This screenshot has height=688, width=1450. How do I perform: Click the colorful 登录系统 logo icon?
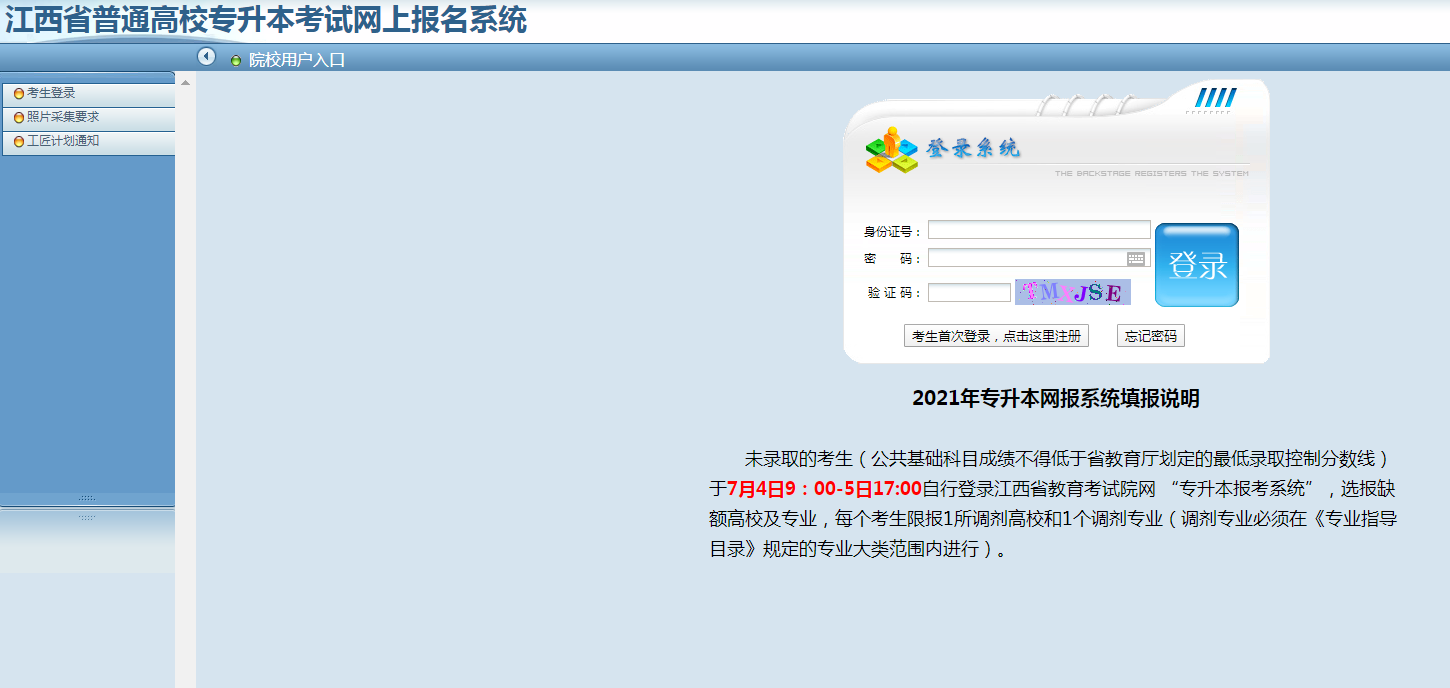coord(891,150)
